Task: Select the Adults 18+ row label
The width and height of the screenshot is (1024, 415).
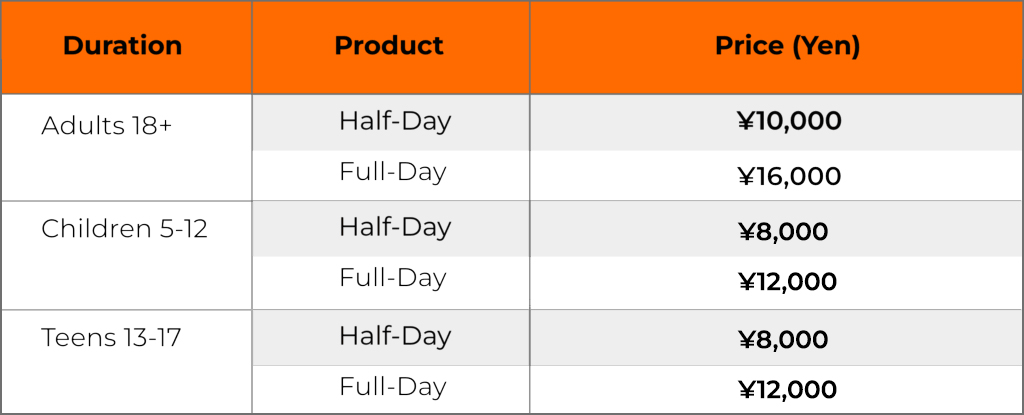Action: [x=107, y=126]
